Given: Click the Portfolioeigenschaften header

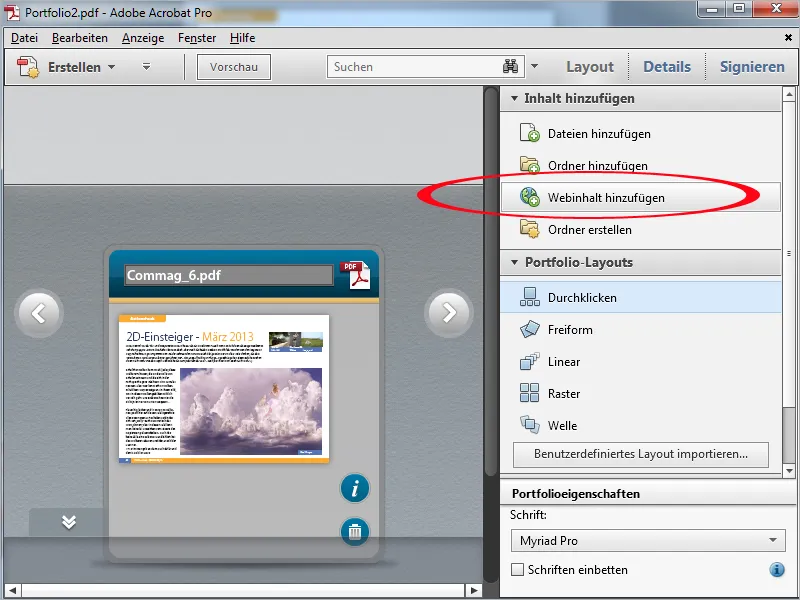Looking at the screenshot, I should (576, 494).
